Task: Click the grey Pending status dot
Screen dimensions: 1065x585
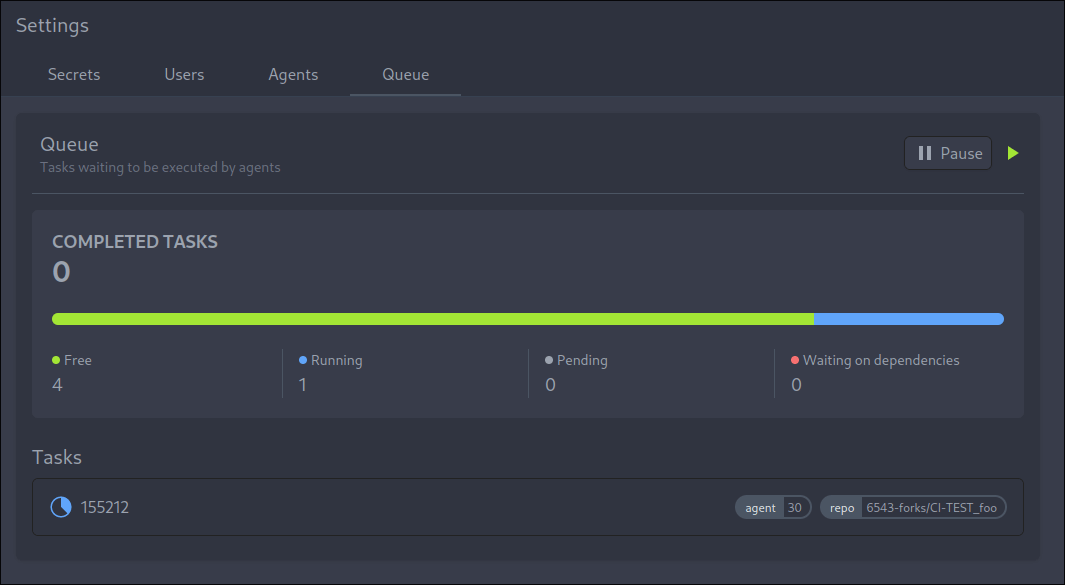Action: (x=550, y=359)
